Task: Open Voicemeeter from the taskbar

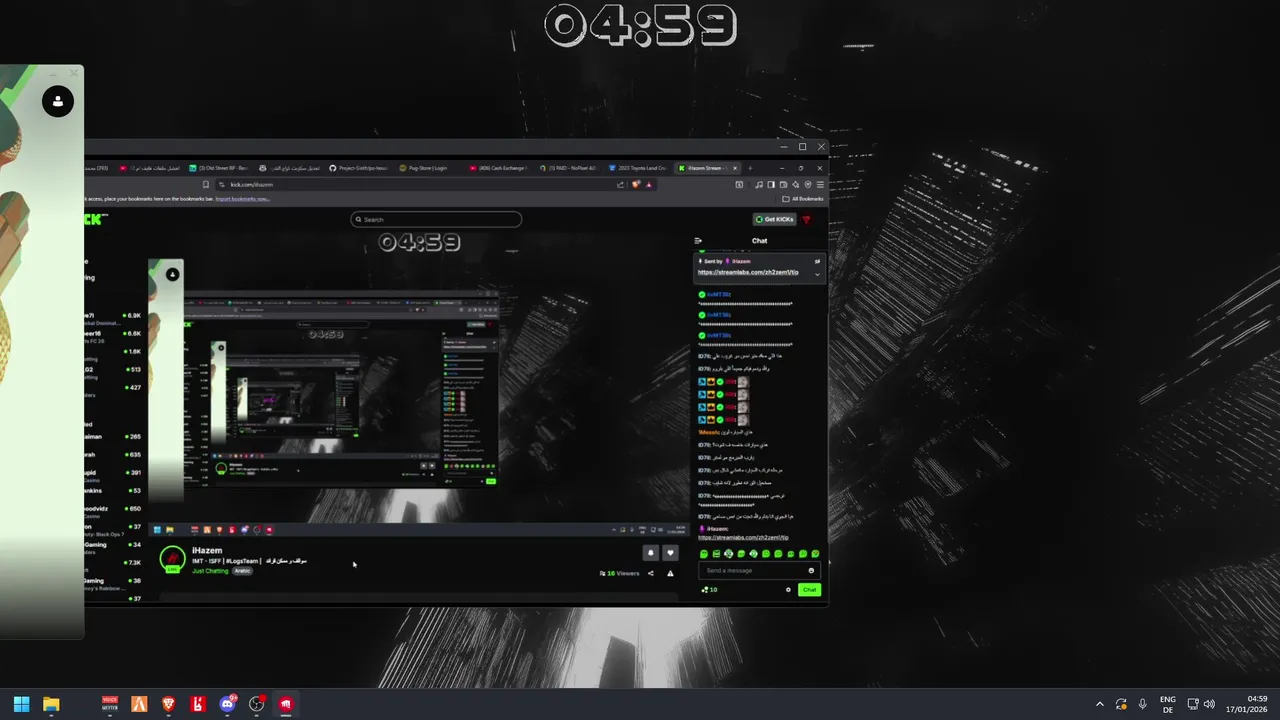Action: tap(110, 704)
